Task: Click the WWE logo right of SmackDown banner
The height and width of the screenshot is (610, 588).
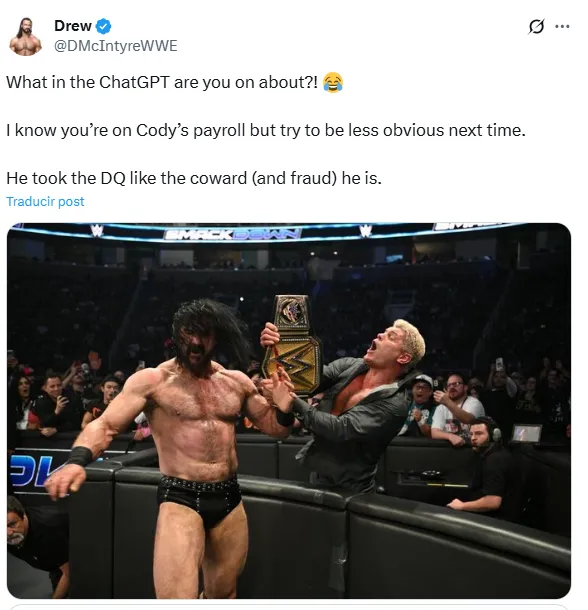Action: [x=365, y=230]
